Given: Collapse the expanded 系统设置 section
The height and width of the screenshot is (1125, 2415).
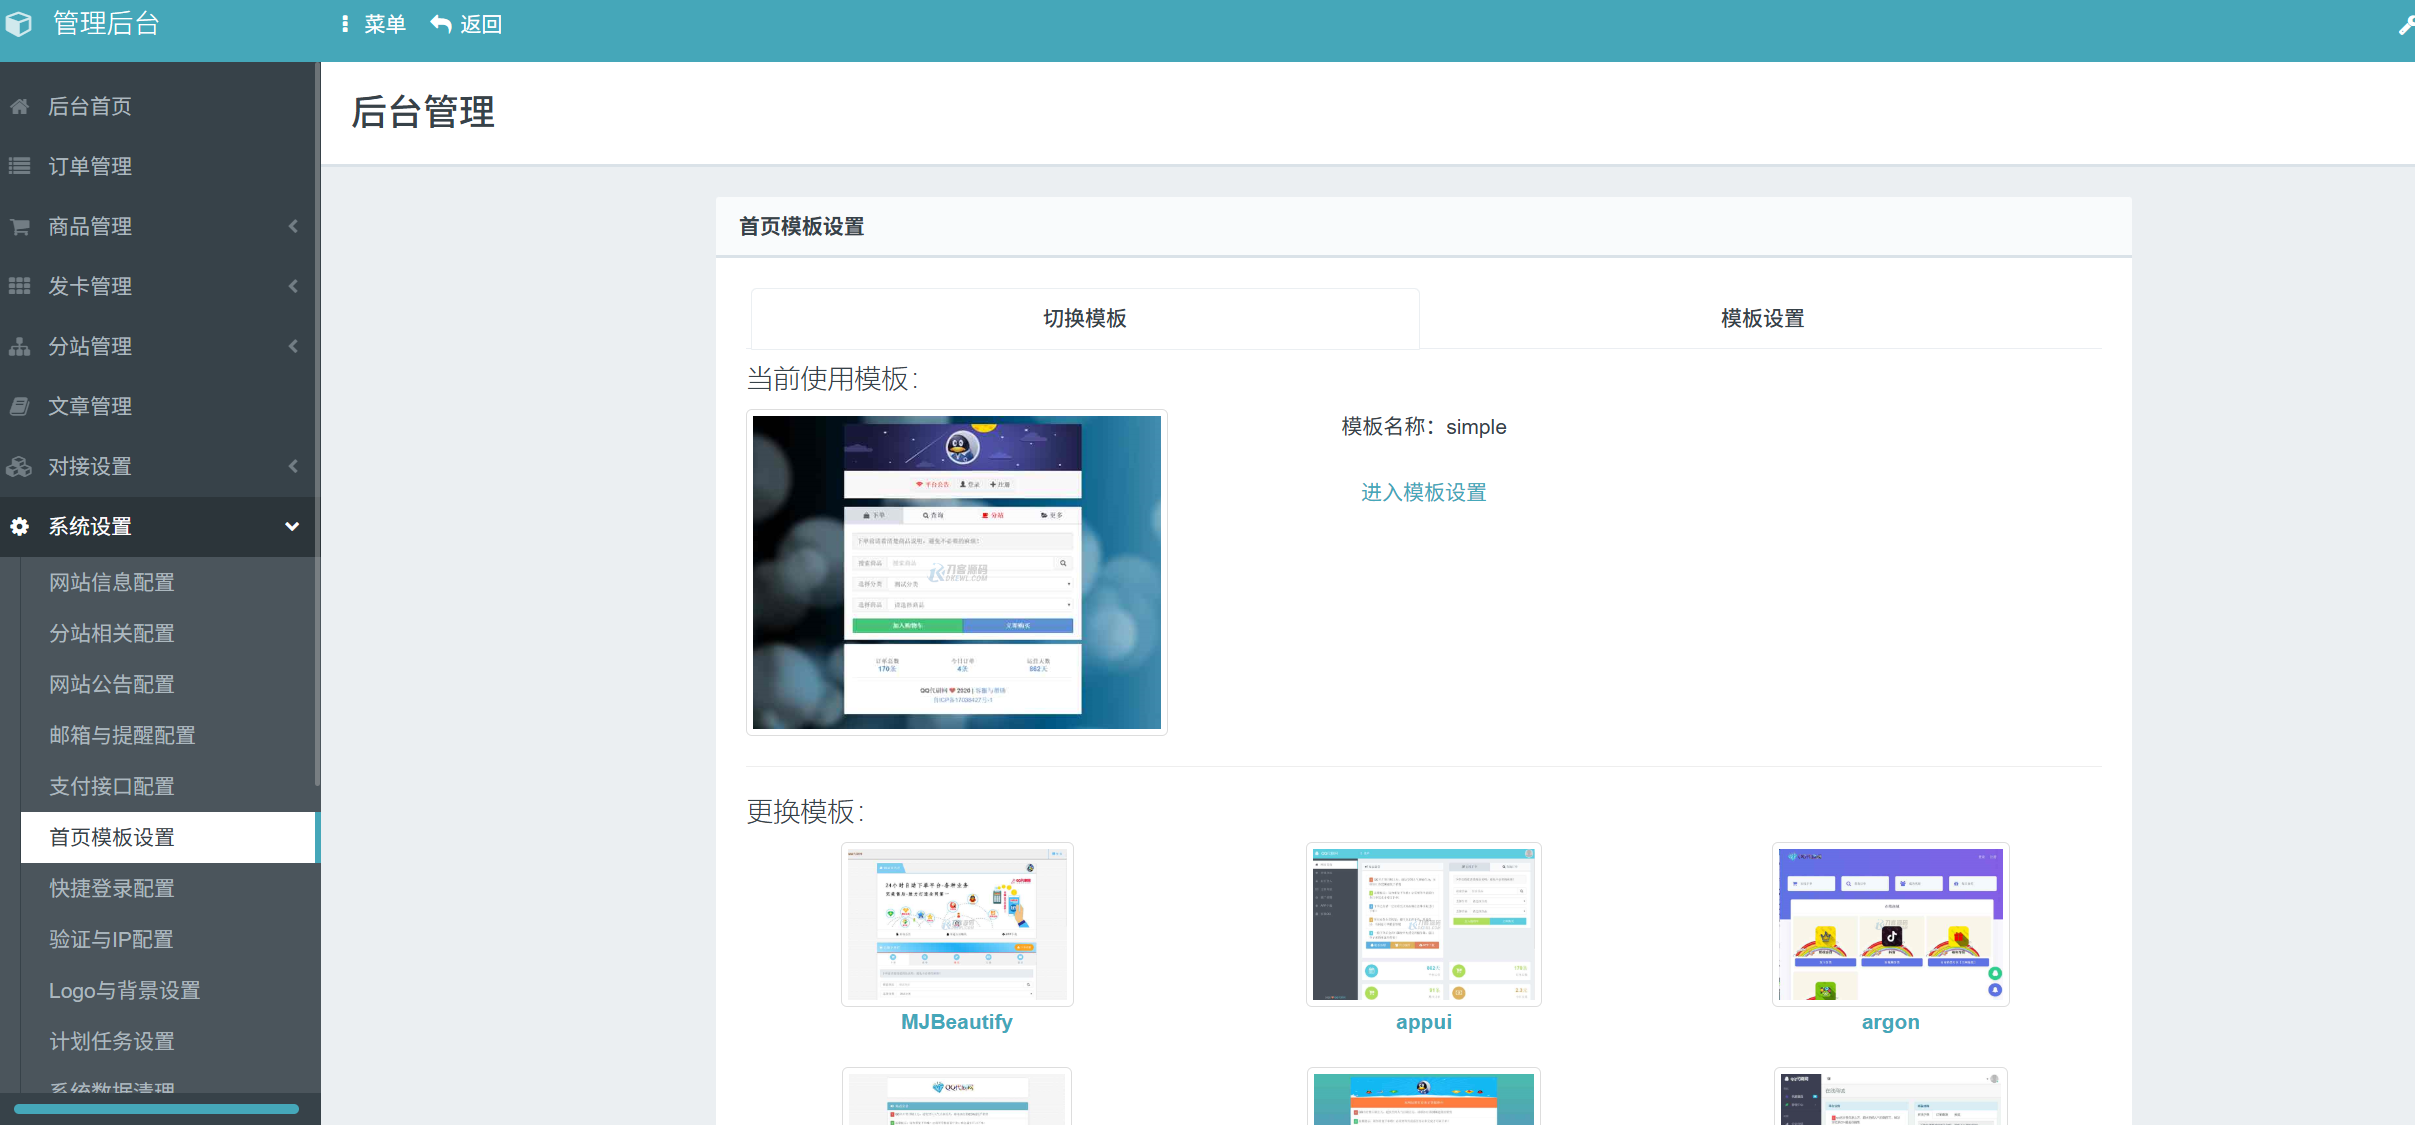Looking at the screenshot, I should 292,526.
